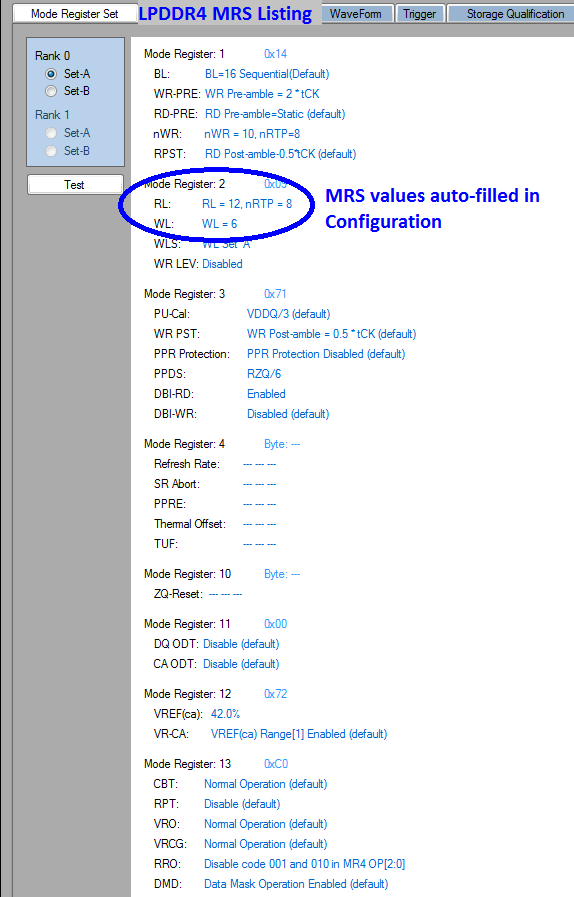574x897 pixels.
Task: Open the Mode Register Set tab
Action: tap(74, 14)
